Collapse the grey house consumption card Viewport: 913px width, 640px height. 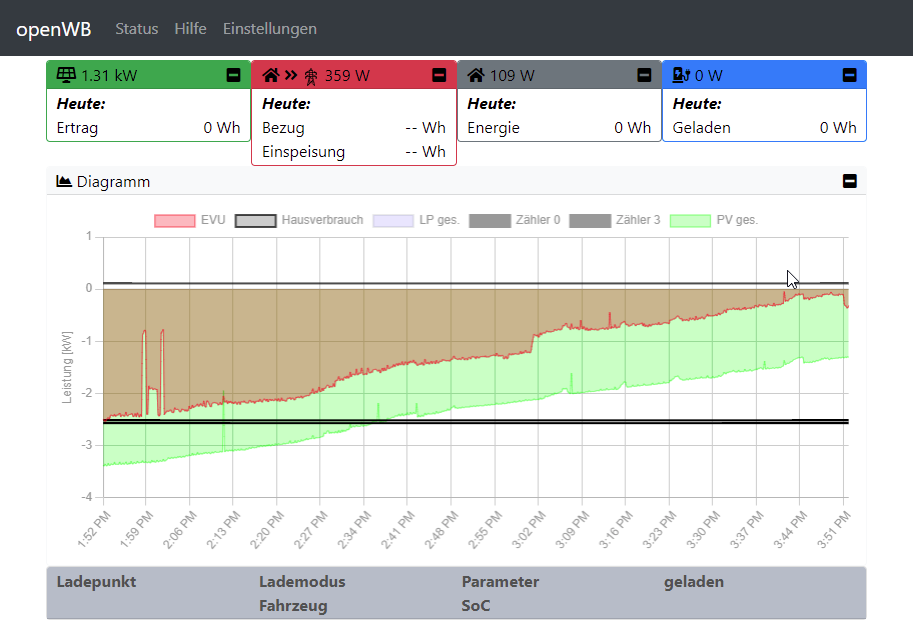[x=644, y=75]
